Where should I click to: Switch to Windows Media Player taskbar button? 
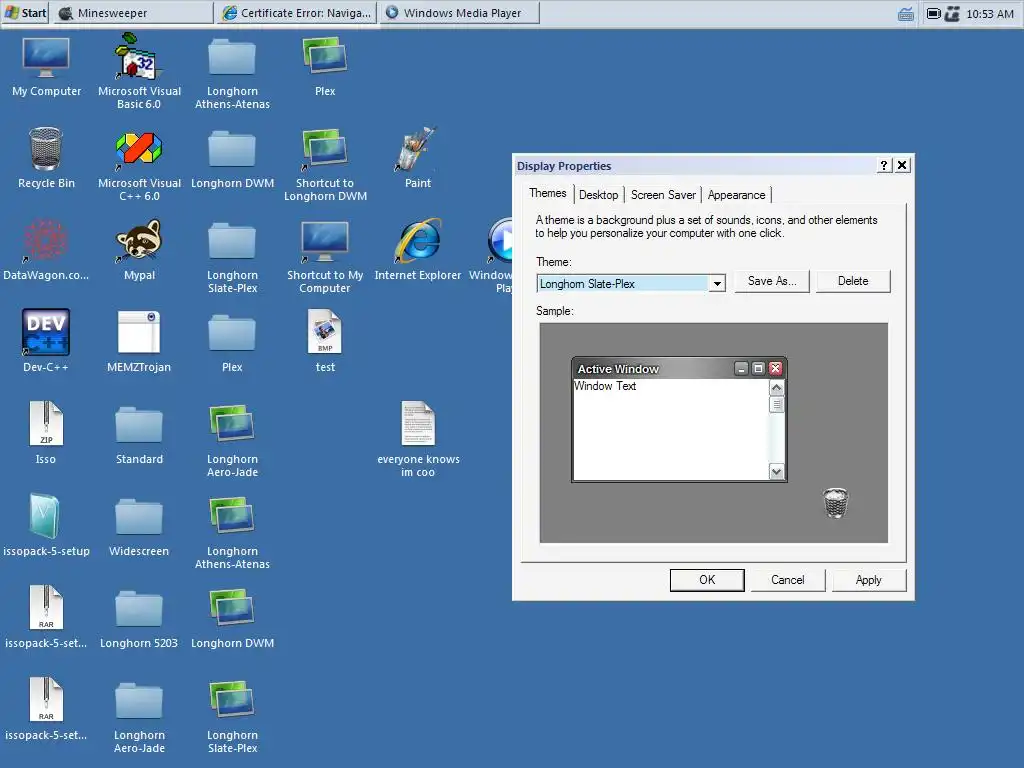pos(460,12)
